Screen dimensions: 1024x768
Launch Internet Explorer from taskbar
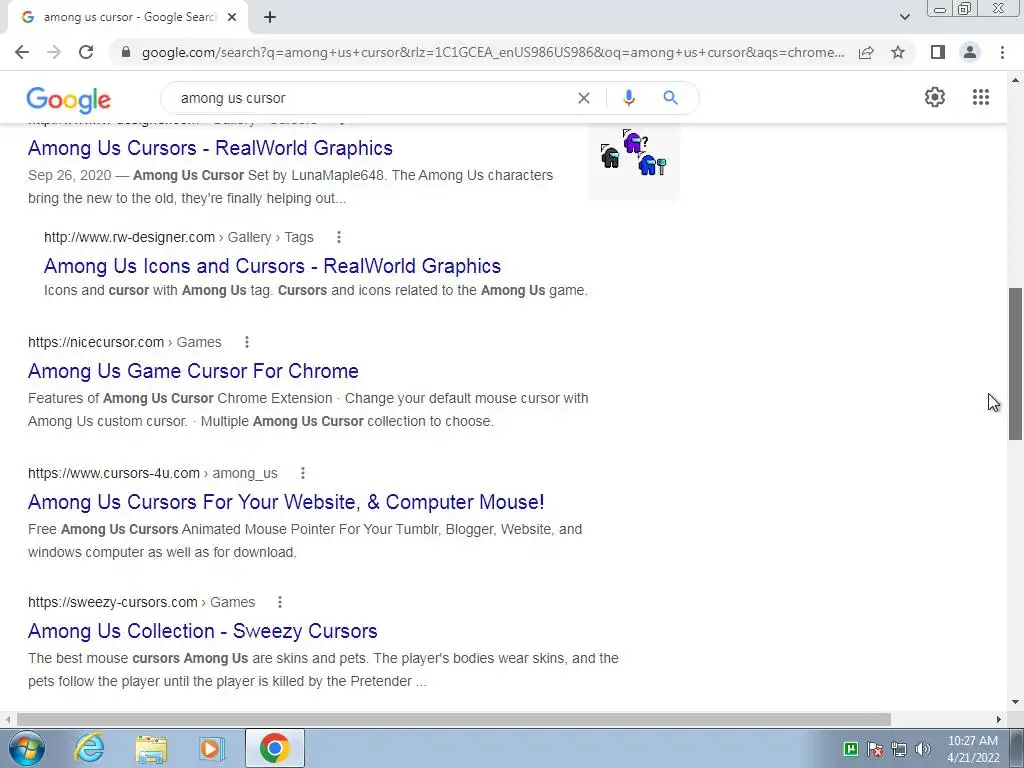[x=89, y=748]
